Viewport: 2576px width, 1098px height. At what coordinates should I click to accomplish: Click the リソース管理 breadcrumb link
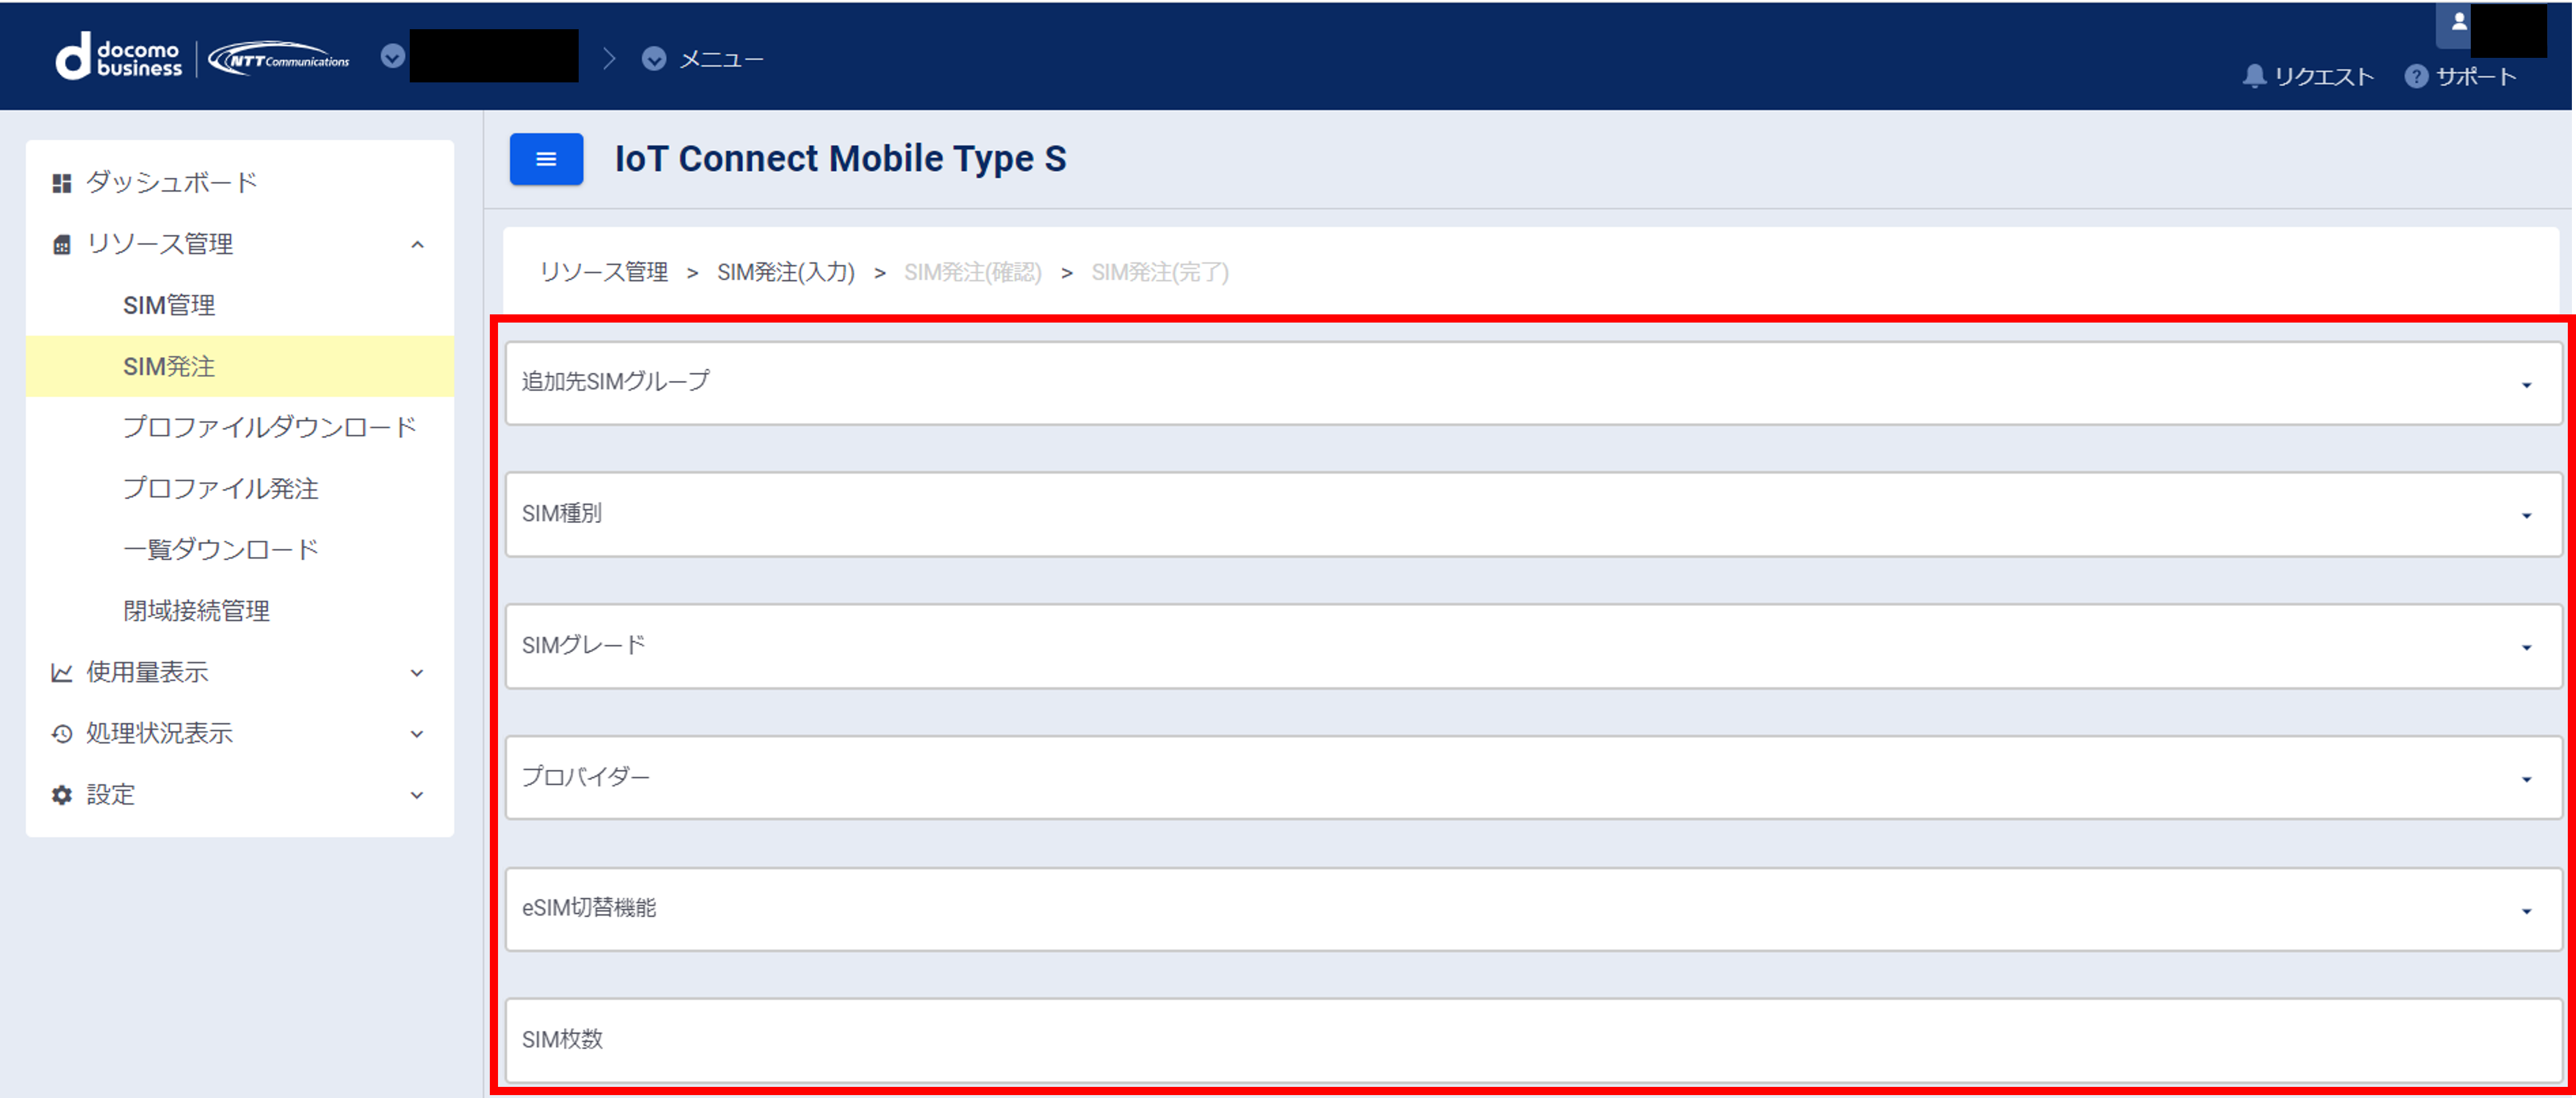coord(604,272)
